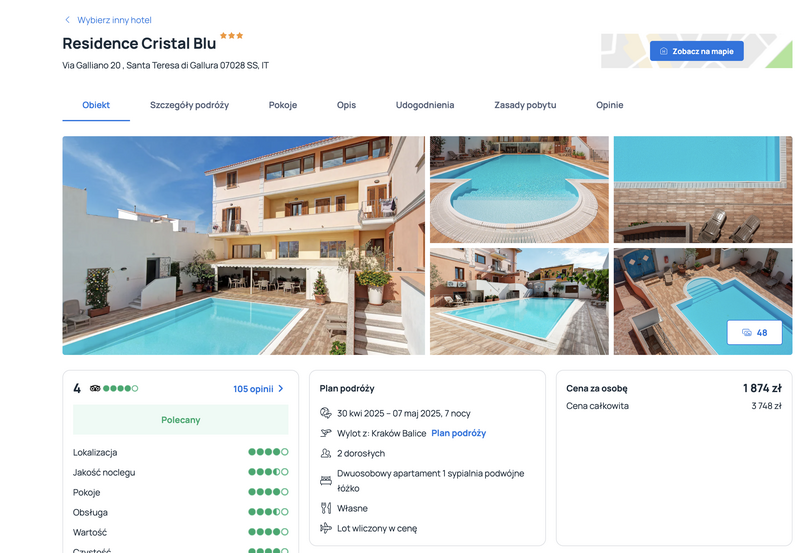Click the photo gallery icon showing 48
This screenshot has width=800, height=553.
click(x=746, y=333)
